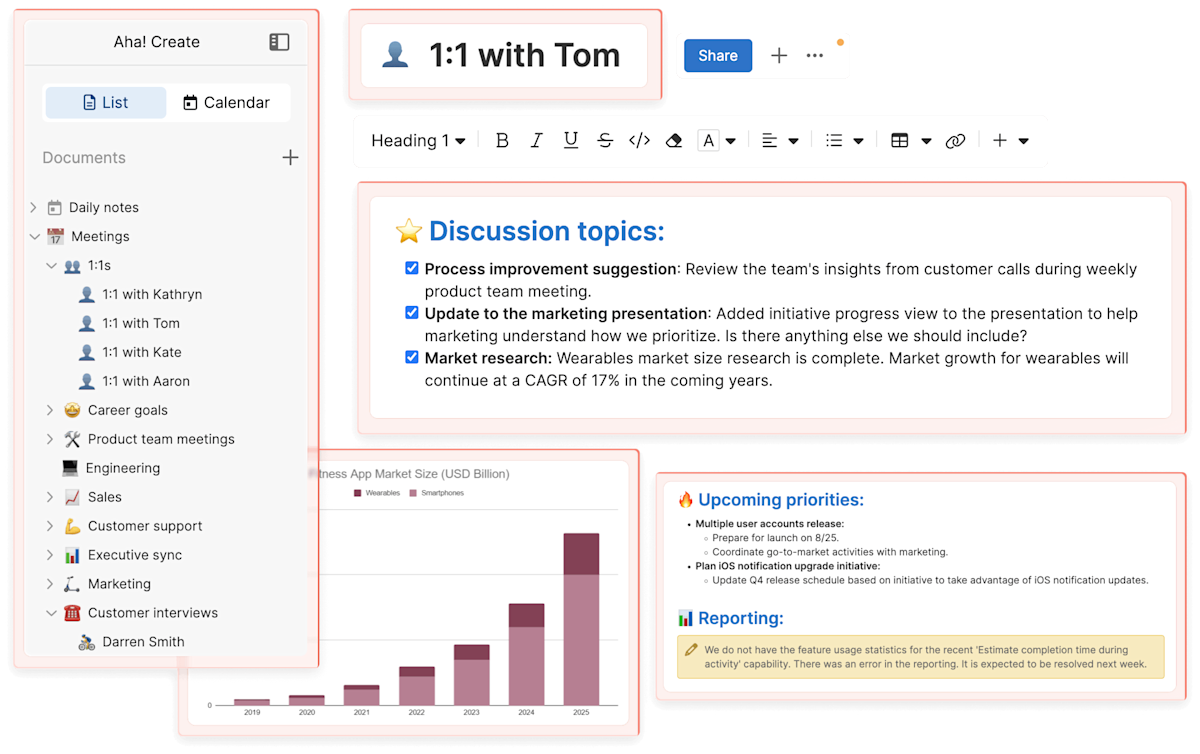Click the star emoji by Discussion topics
The image size is (1200, 754).
tap(409, 231)
